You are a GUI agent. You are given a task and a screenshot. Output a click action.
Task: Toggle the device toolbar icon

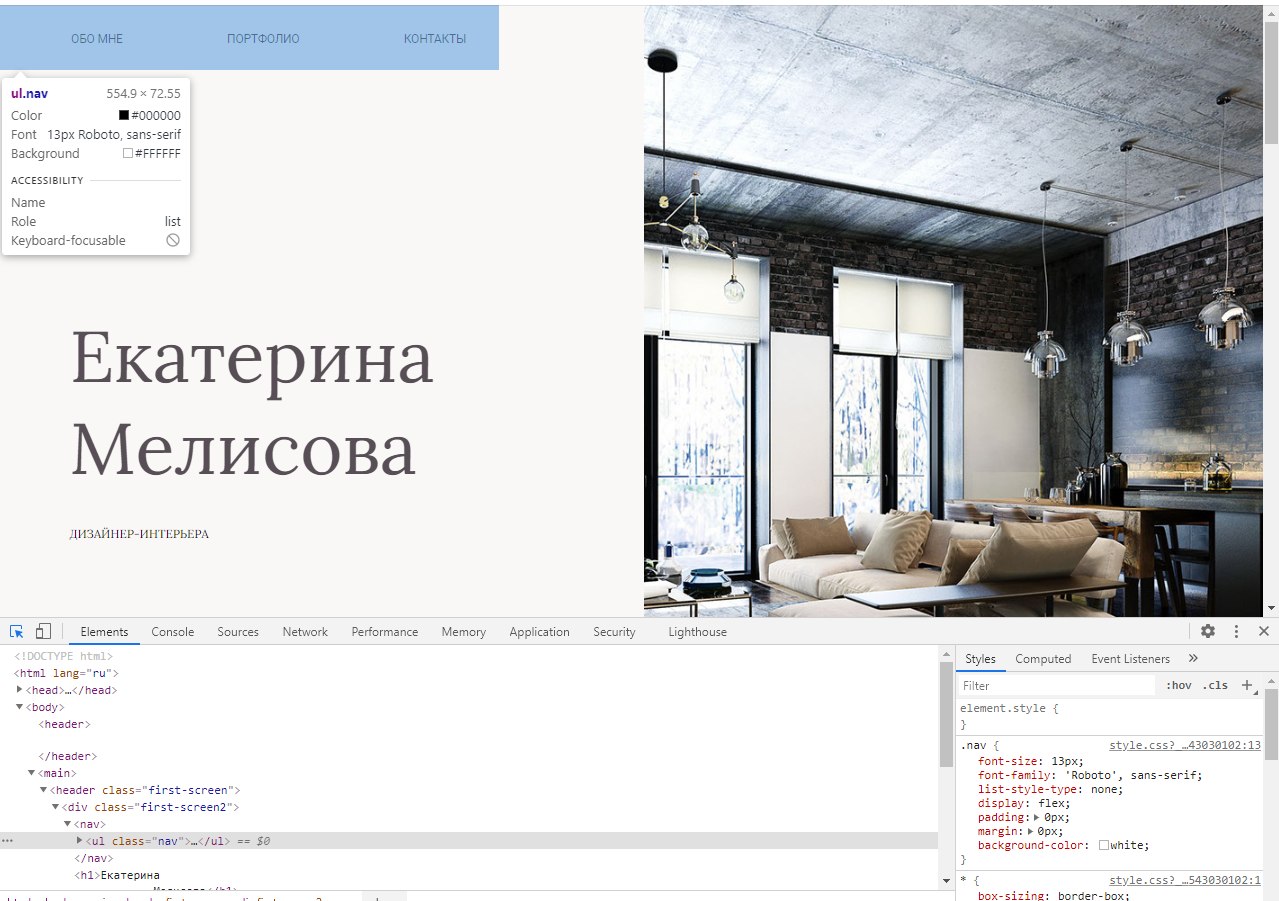pos(43,631)
